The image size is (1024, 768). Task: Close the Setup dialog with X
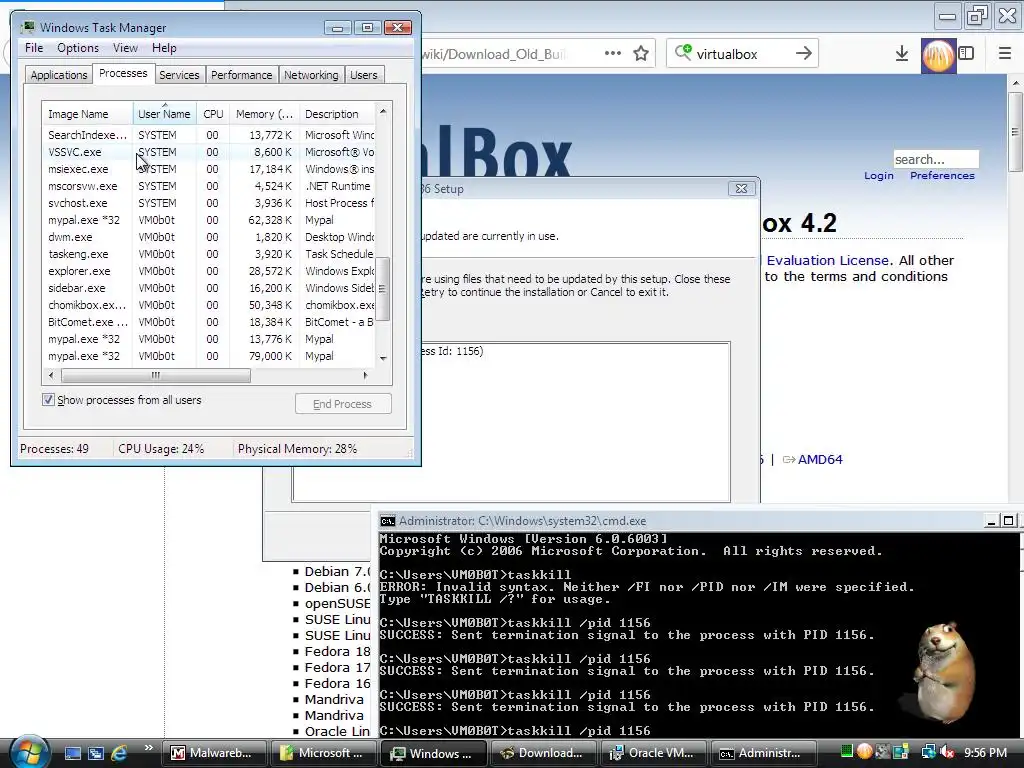click(741, 189)
